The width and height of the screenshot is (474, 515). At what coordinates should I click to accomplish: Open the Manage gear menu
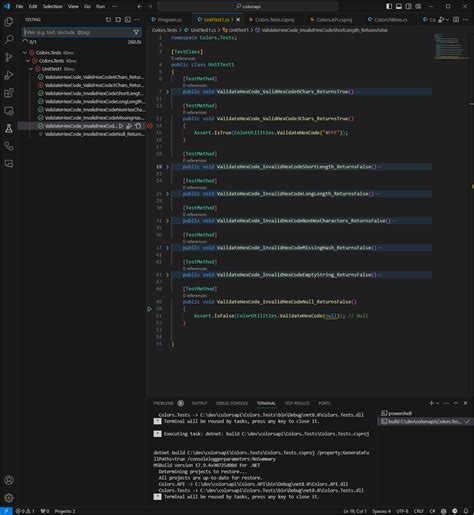pyautogui.click(x=9, y=498)
